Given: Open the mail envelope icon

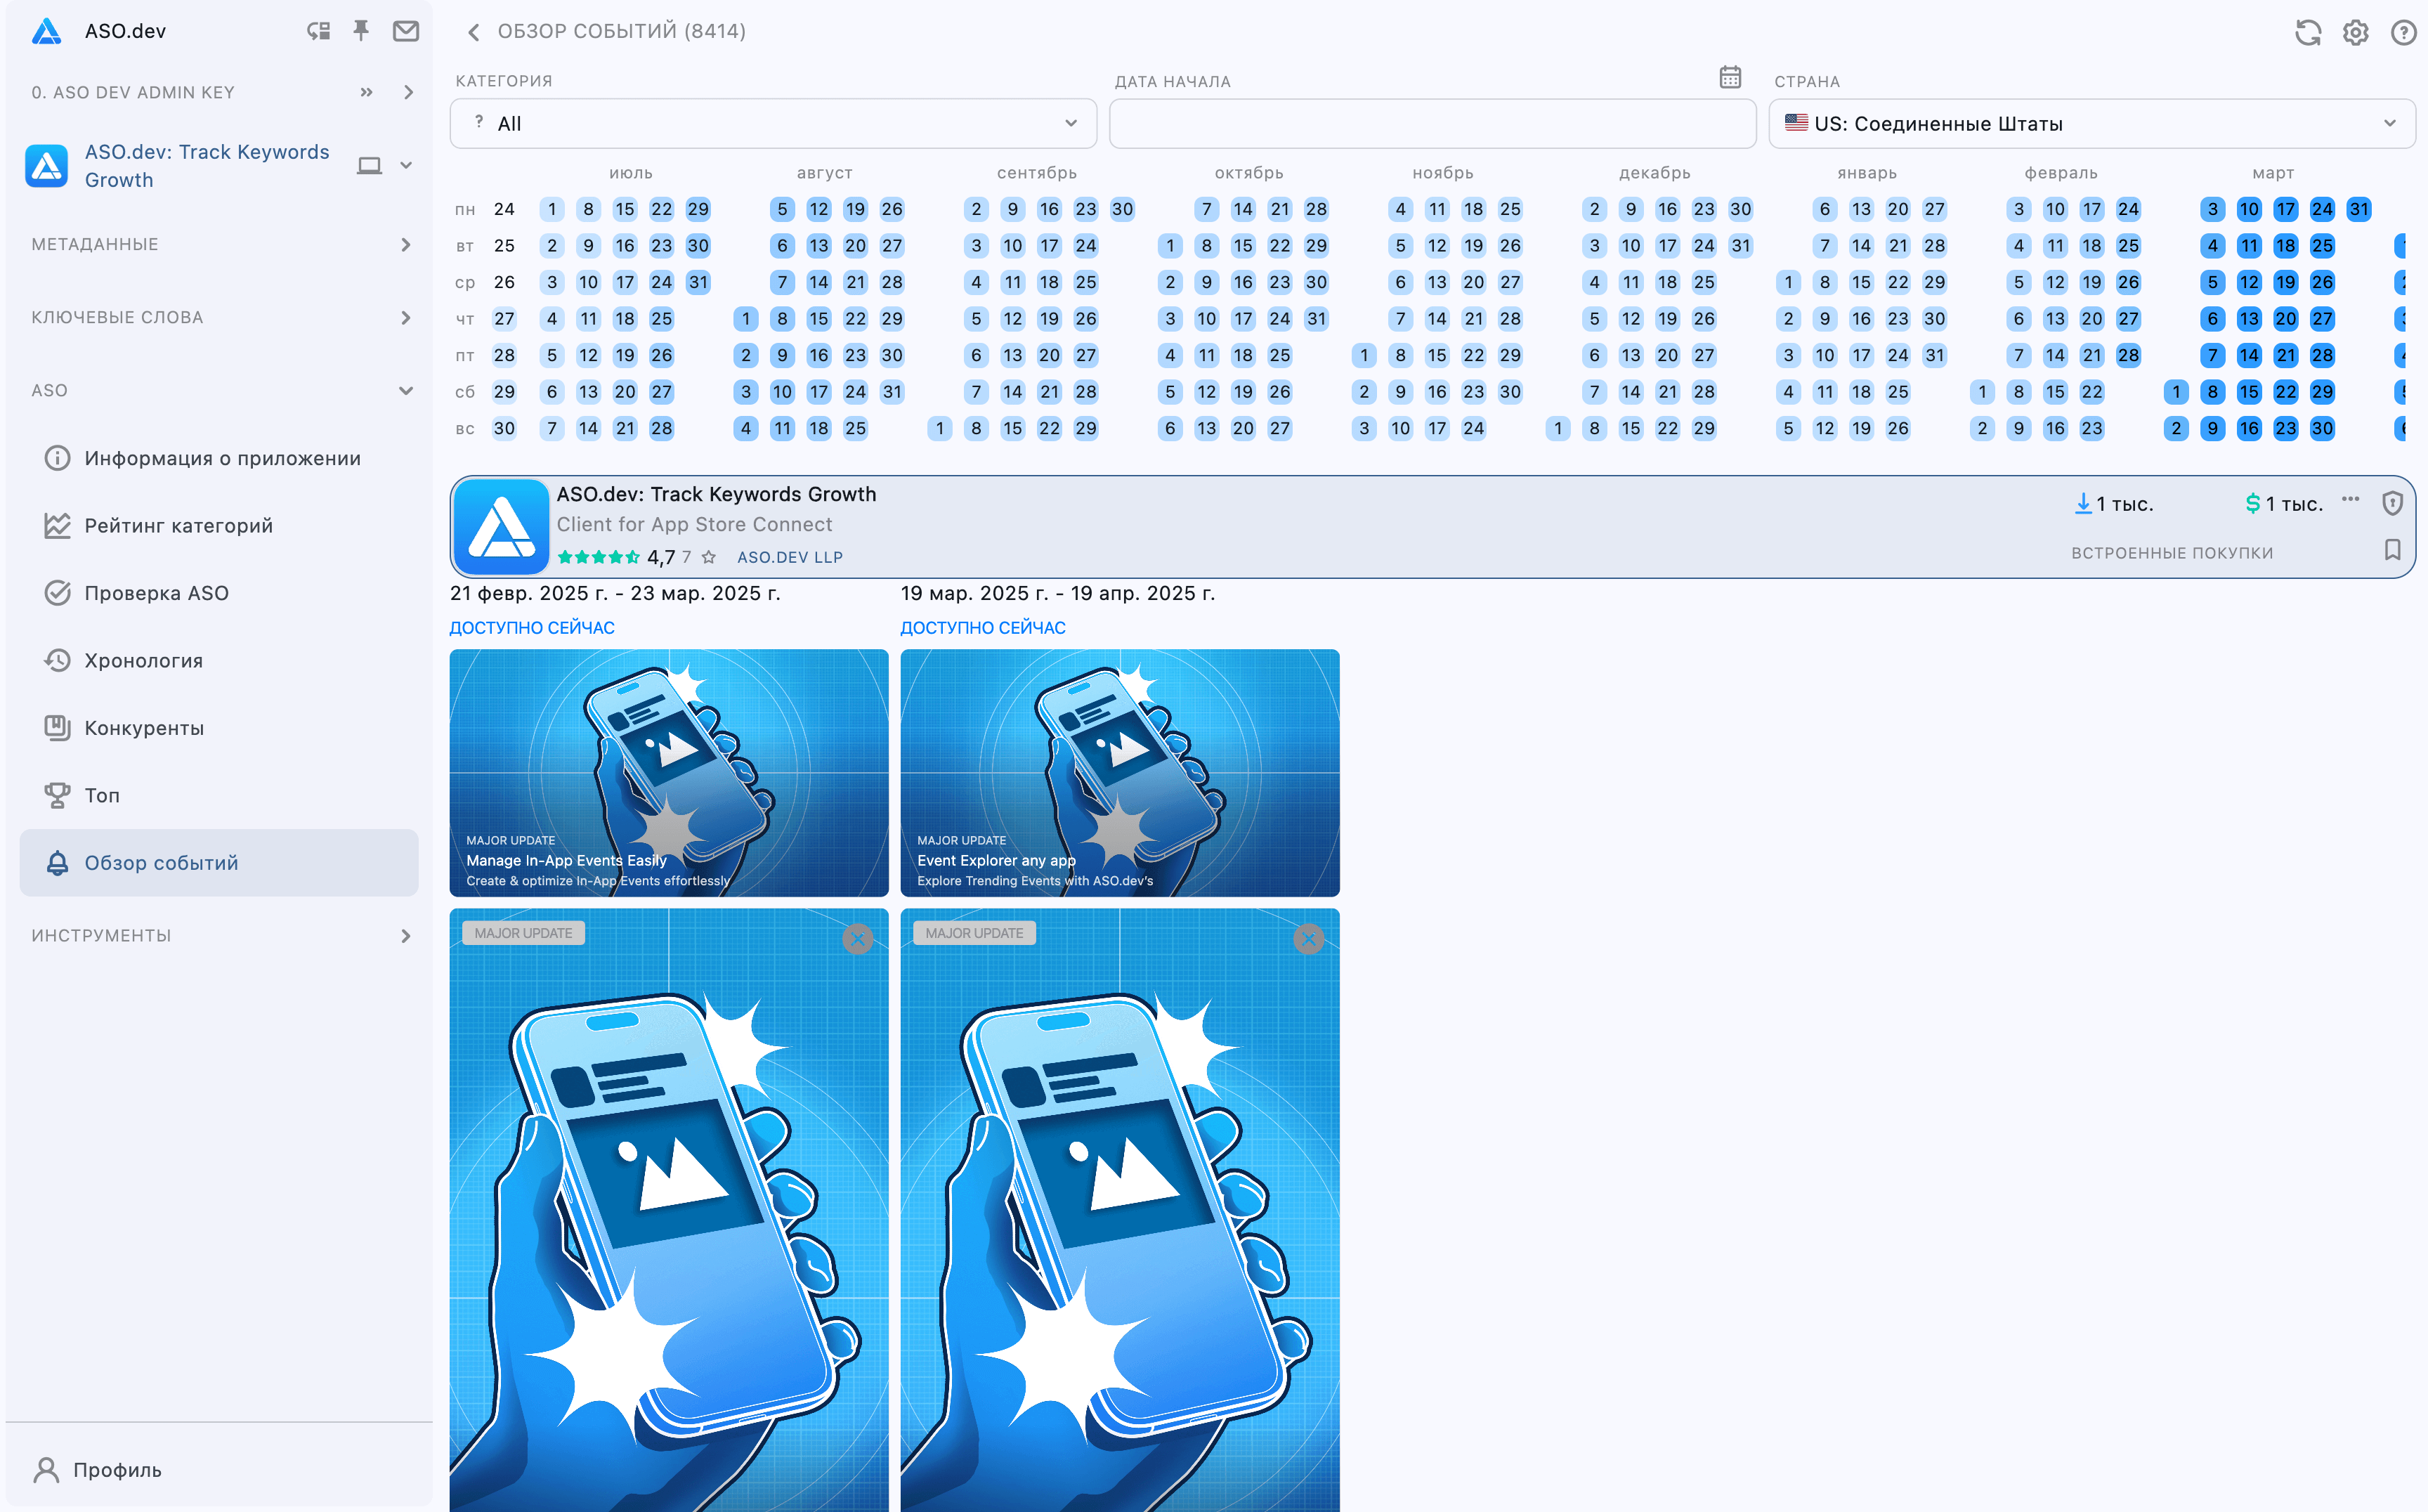Looking at the screenshot, I should tap(406, 31).
